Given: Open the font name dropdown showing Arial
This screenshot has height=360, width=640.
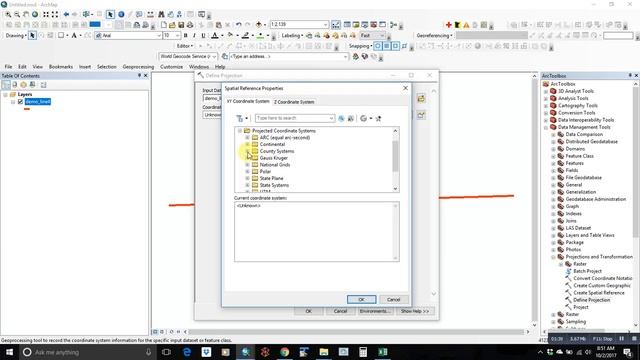Looking at the screenshot, I should [159, 36].
